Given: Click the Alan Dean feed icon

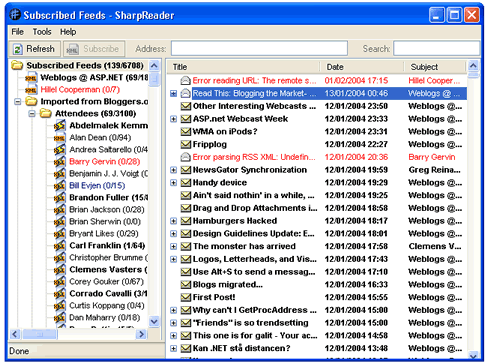Looking at the screenshot, I should tap(60, 138).
